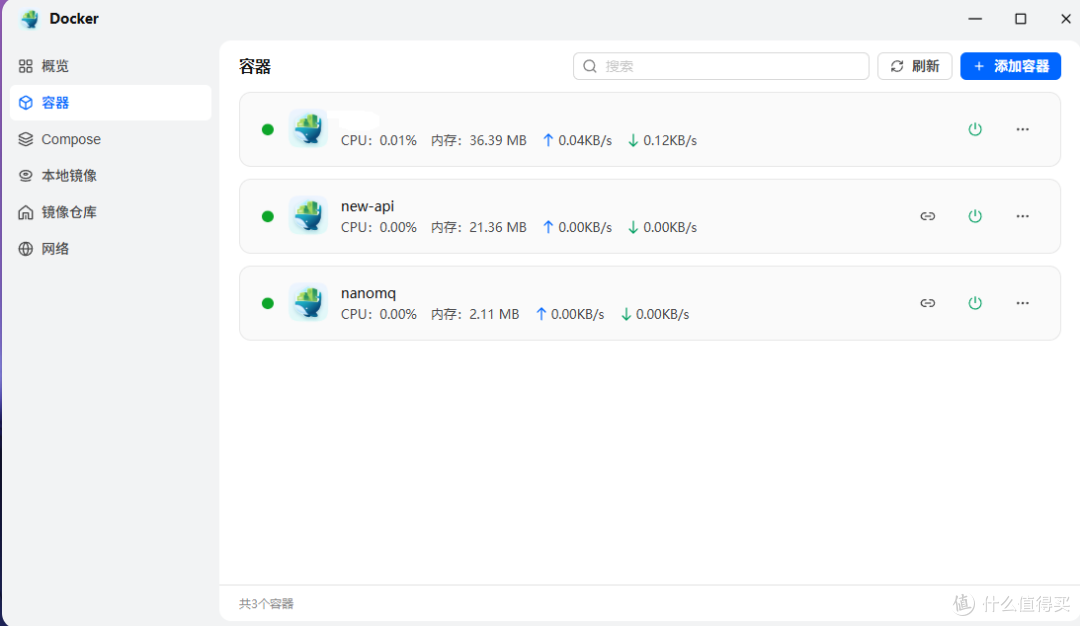This screenshot has width=1080, height=626.
Task: Click the 概览 grid icon in sidebar
Action: coord(25,66)
